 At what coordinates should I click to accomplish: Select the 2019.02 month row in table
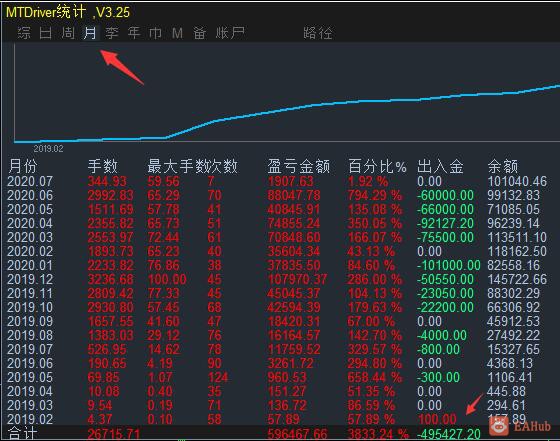30,419
